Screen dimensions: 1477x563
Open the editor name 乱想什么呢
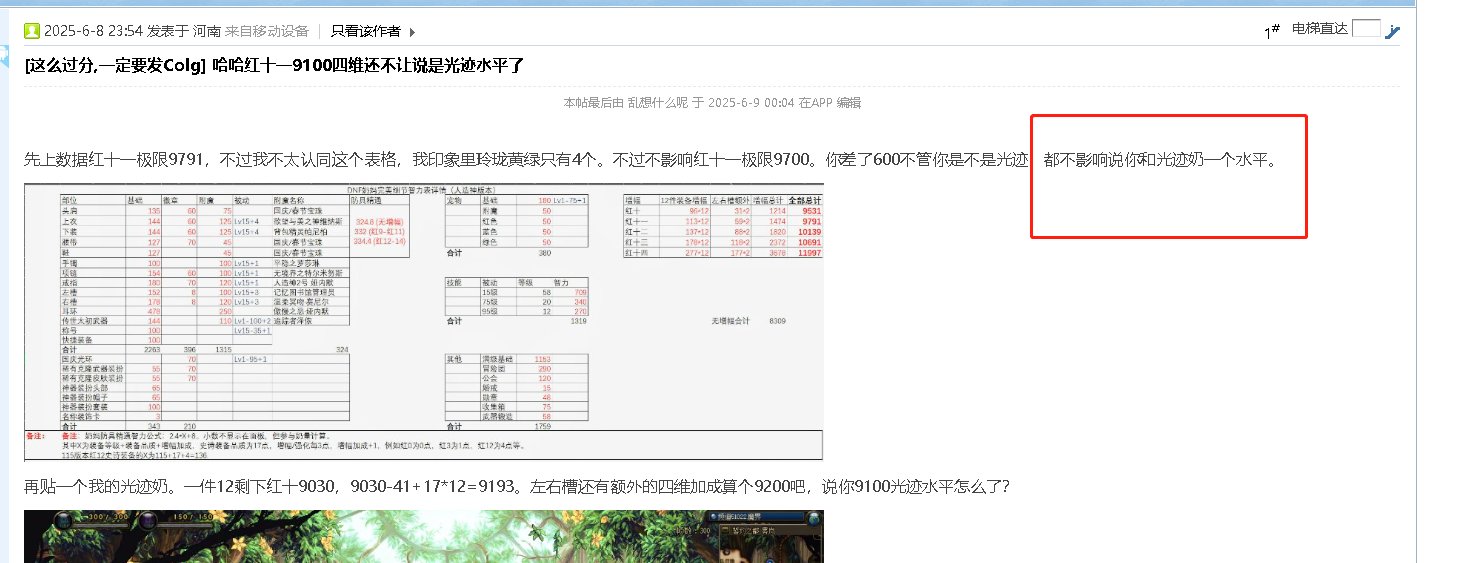coord(658,102)
